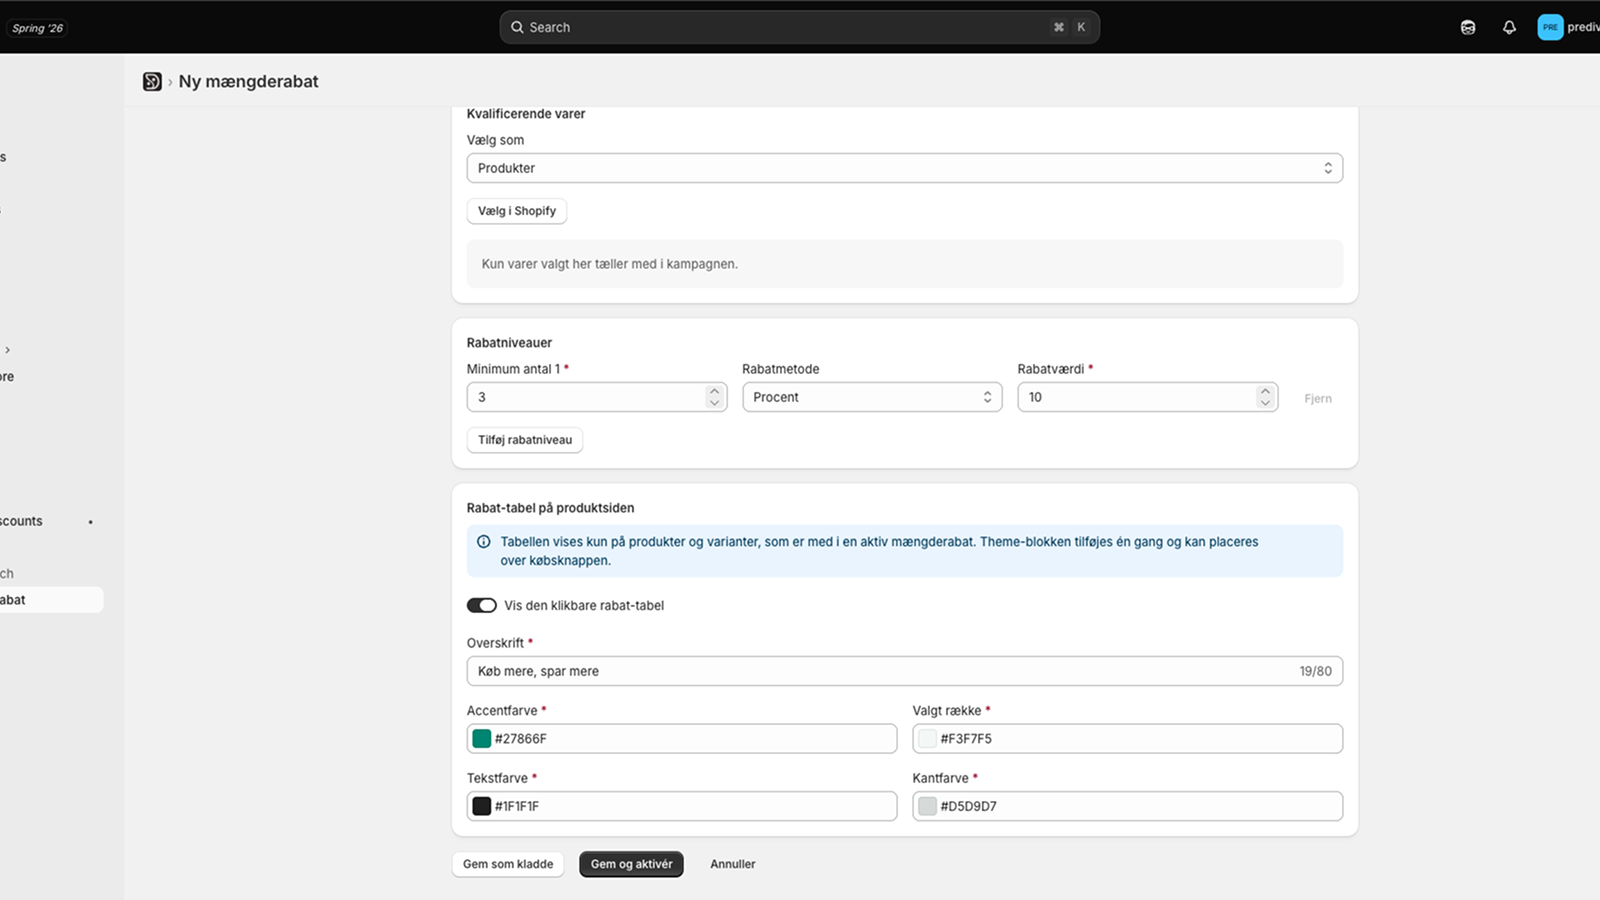
Task: Click the note 'Kun varer valgt her tæller med i kampagnen.'
Action: pyautogui.click(x=610, y=264)
